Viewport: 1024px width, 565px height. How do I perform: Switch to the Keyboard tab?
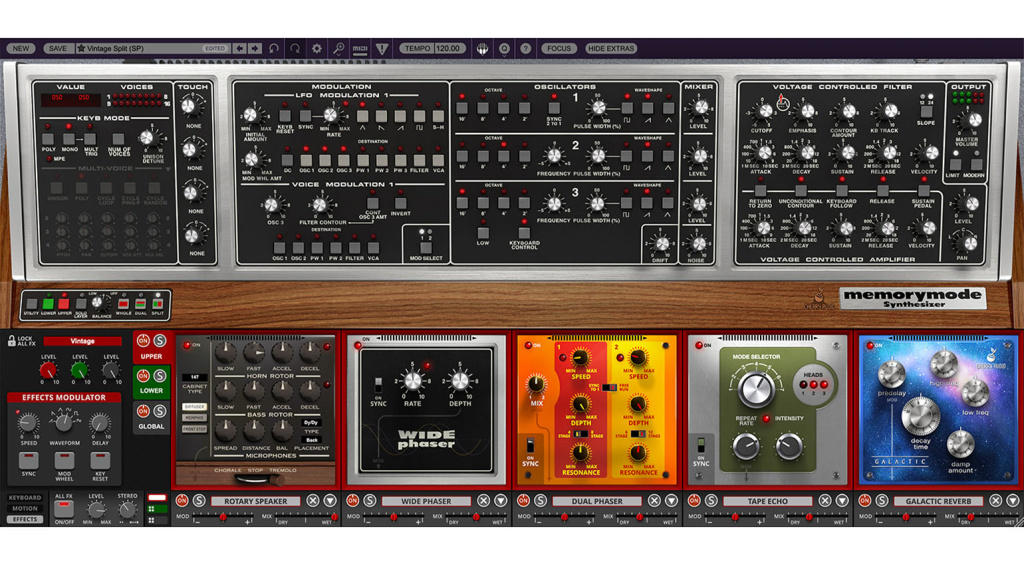pos(25,498)
